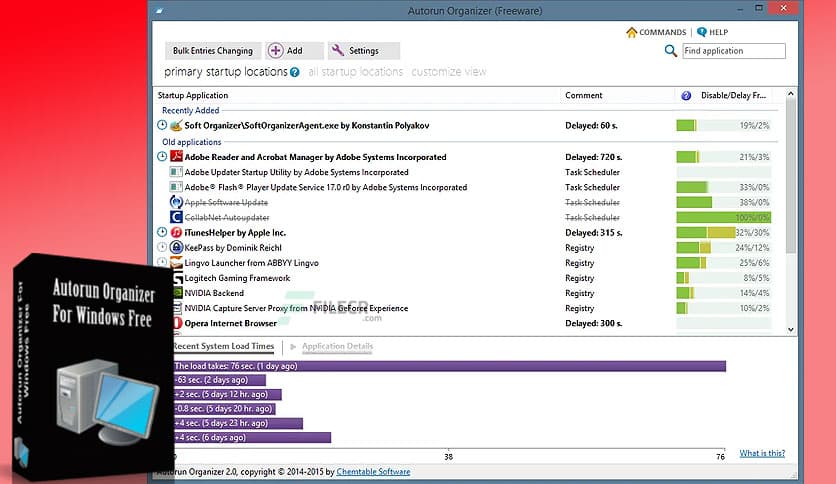Click the magnifier search icon
This screenshot has height=484, width=836.
coord(670,51)
